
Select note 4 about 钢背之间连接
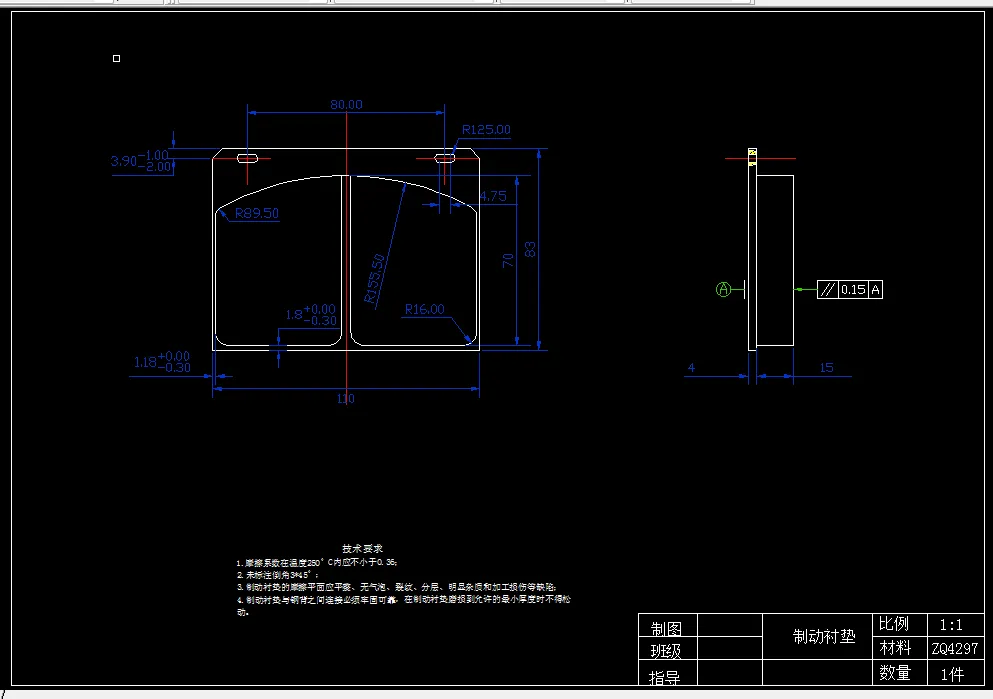coord(404,605)
